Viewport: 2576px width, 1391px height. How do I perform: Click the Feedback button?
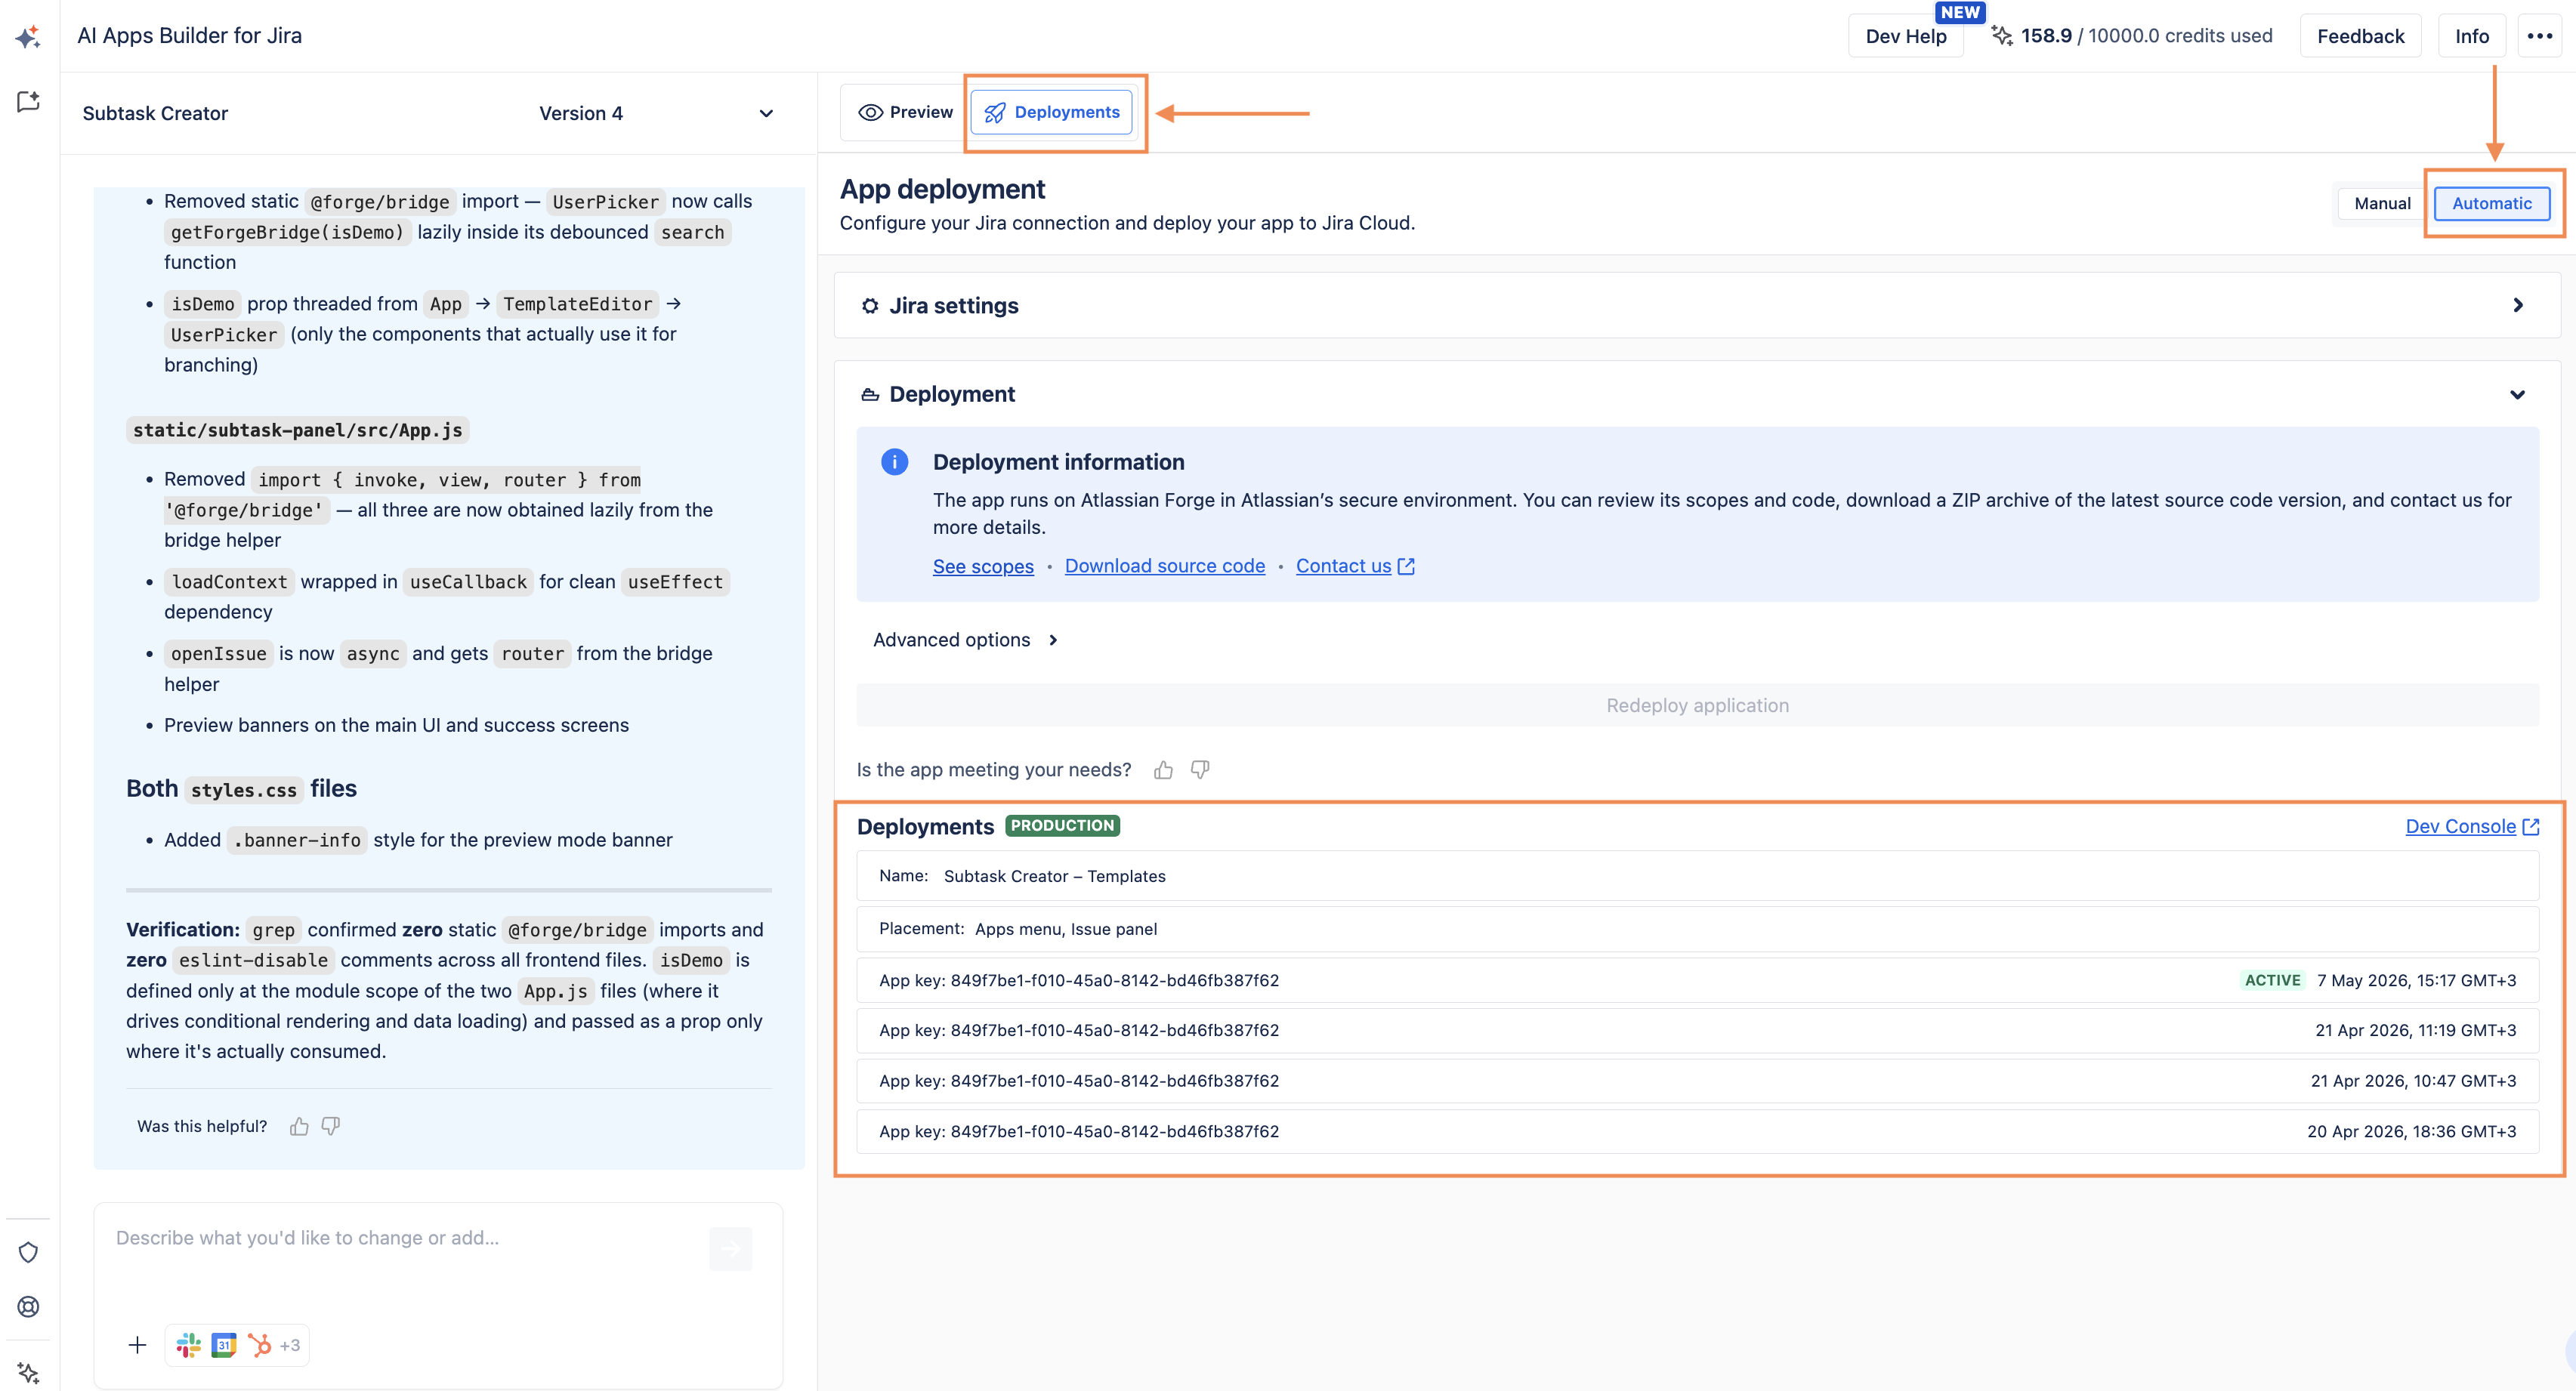coord(2360,36)
